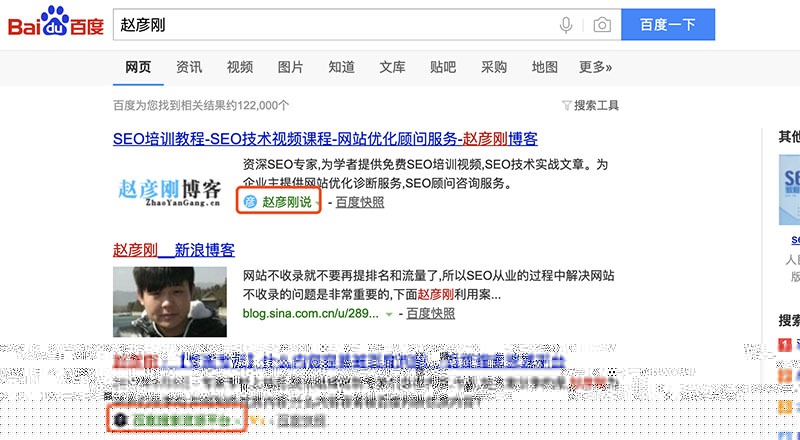
Task: Expand dropdown arrow beside blog.sina.com.cn
Action: [x=389, y=314]
